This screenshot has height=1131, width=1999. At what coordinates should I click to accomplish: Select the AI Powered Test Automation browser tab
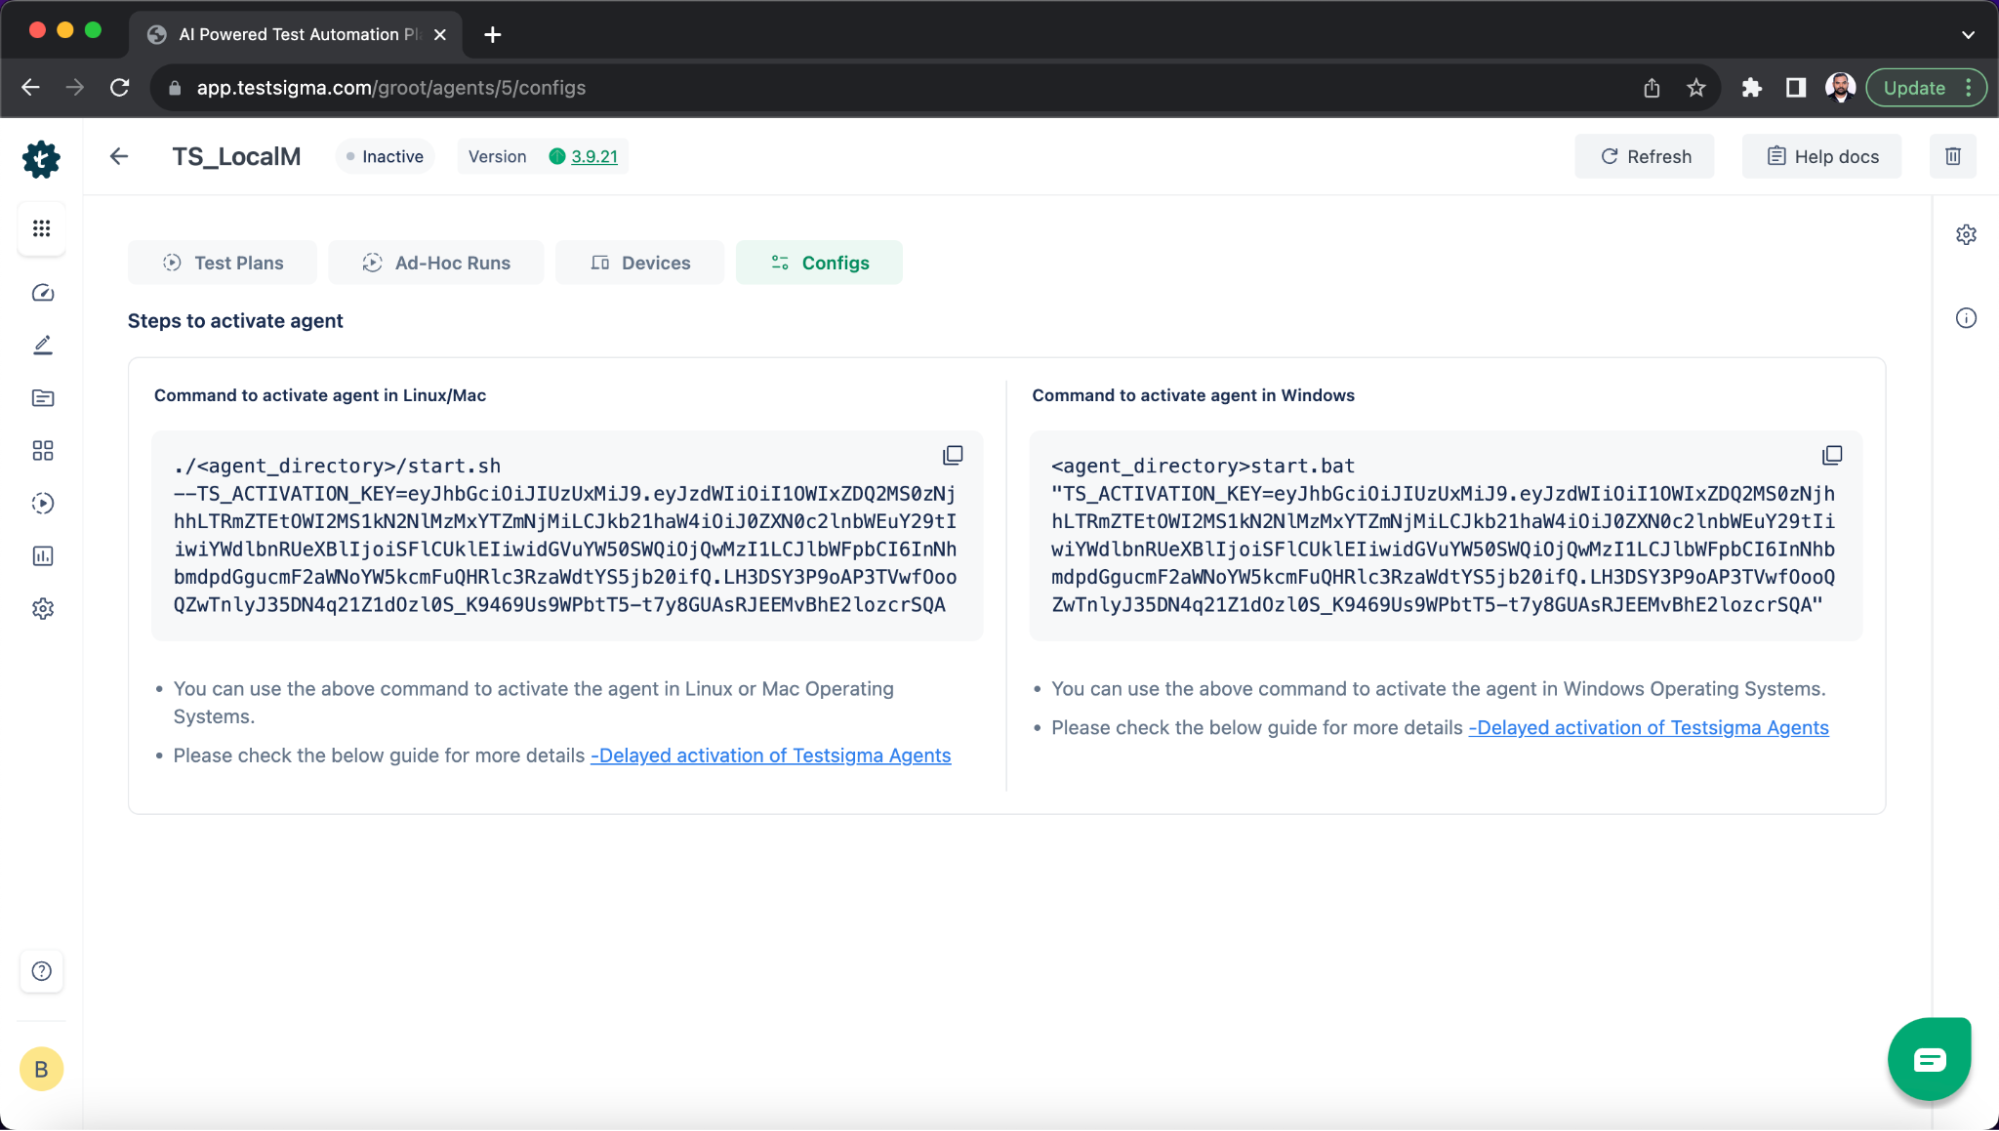296,34
